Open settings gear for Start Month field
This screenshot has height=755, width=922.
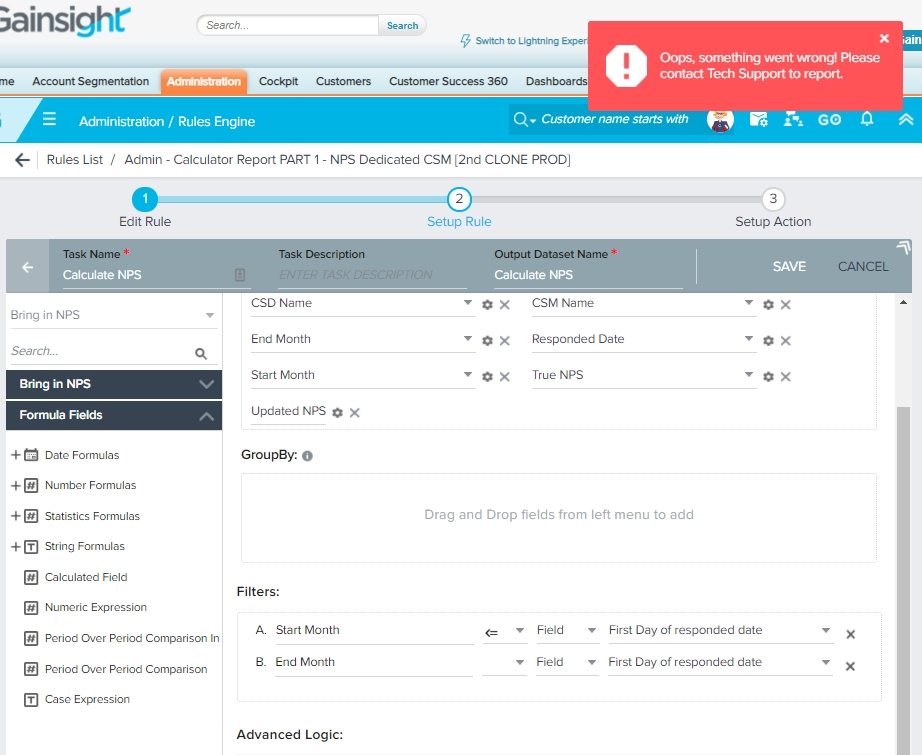(487, 376)
